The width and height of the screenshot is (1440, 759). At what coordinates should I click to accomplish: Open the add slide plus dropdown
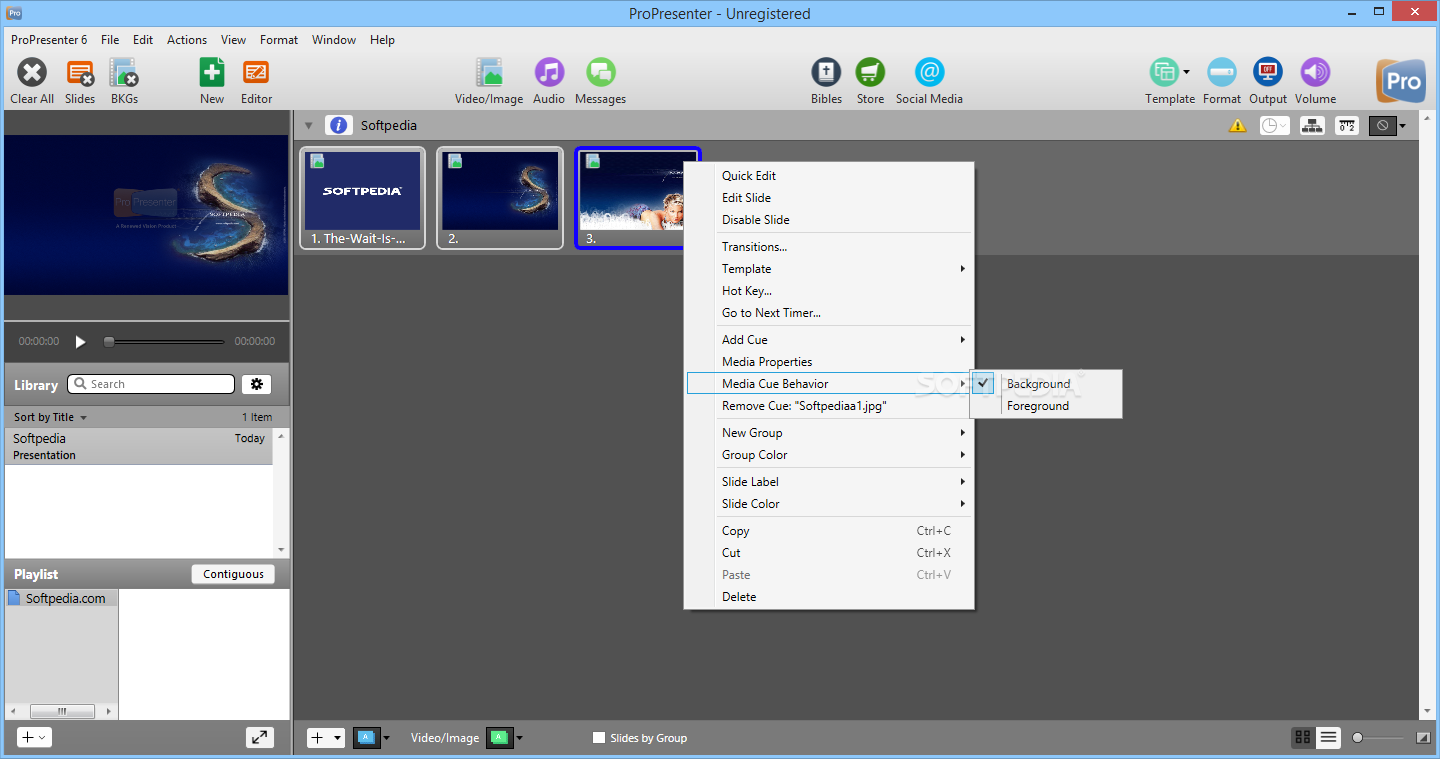(x=325, y=738)
